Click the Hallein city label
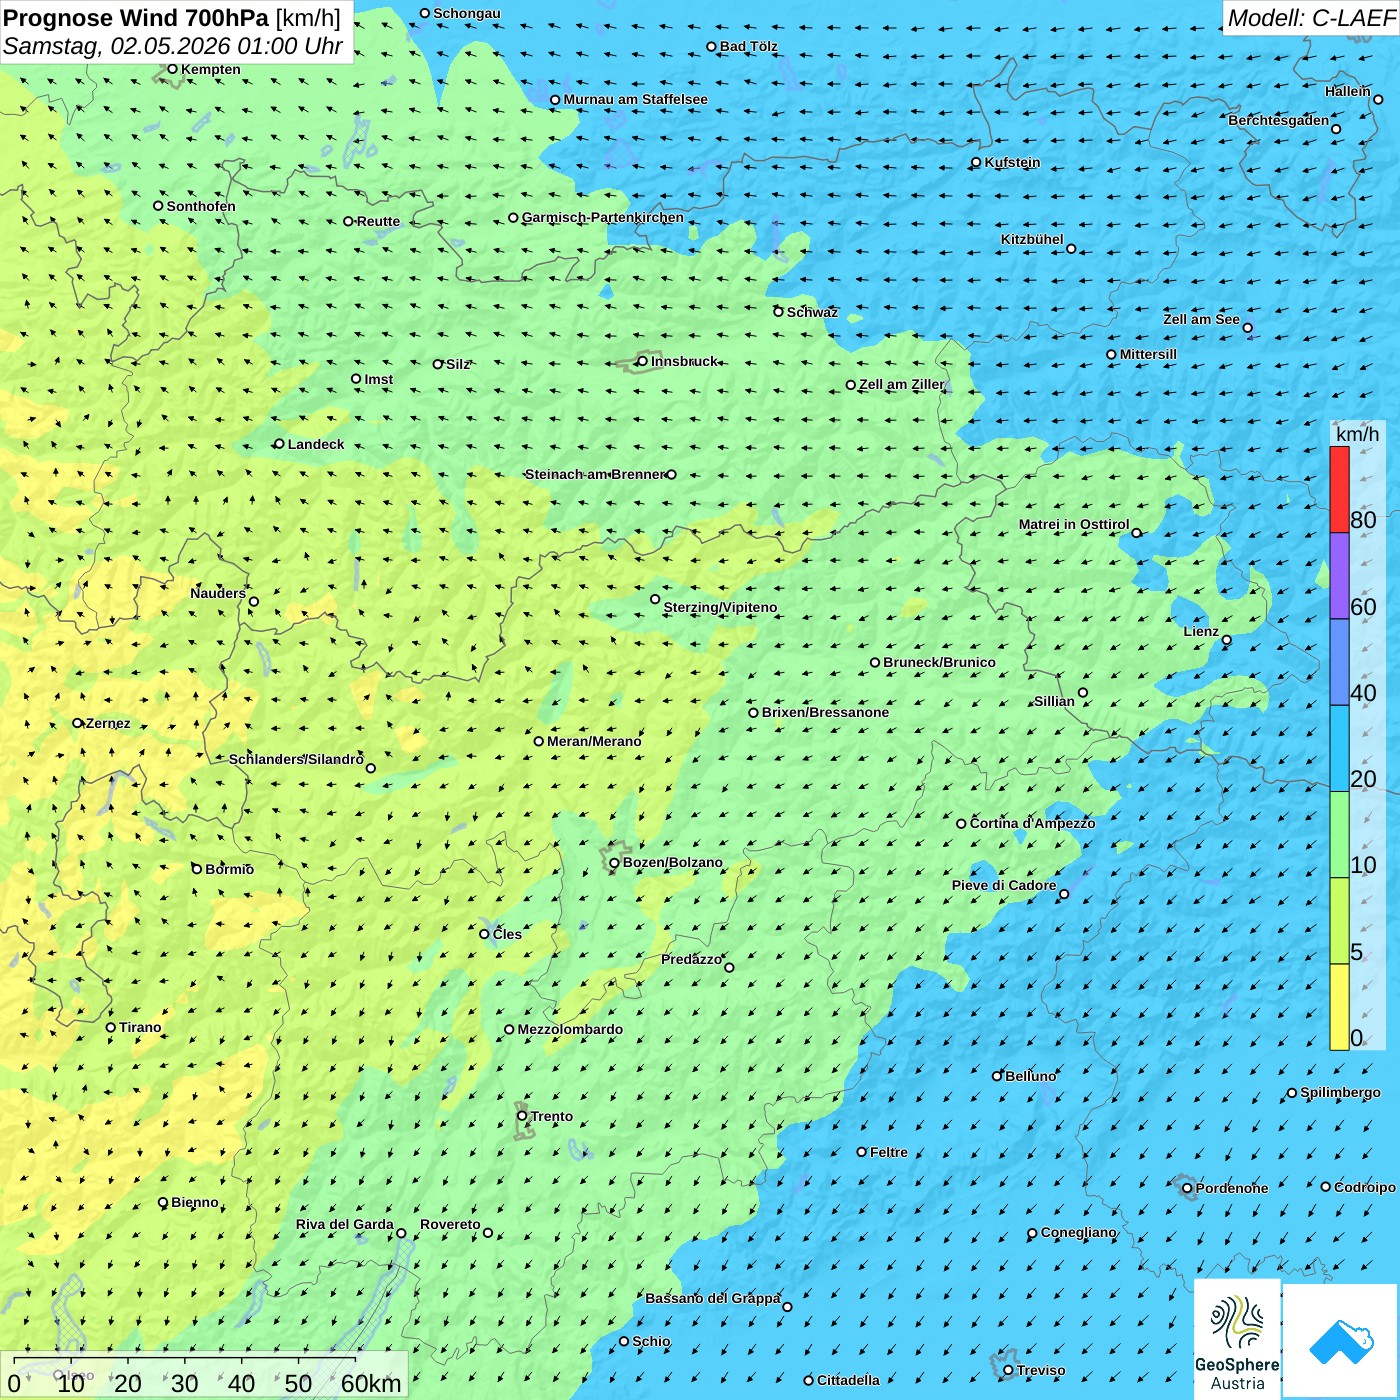 (x=1348, y=91)
